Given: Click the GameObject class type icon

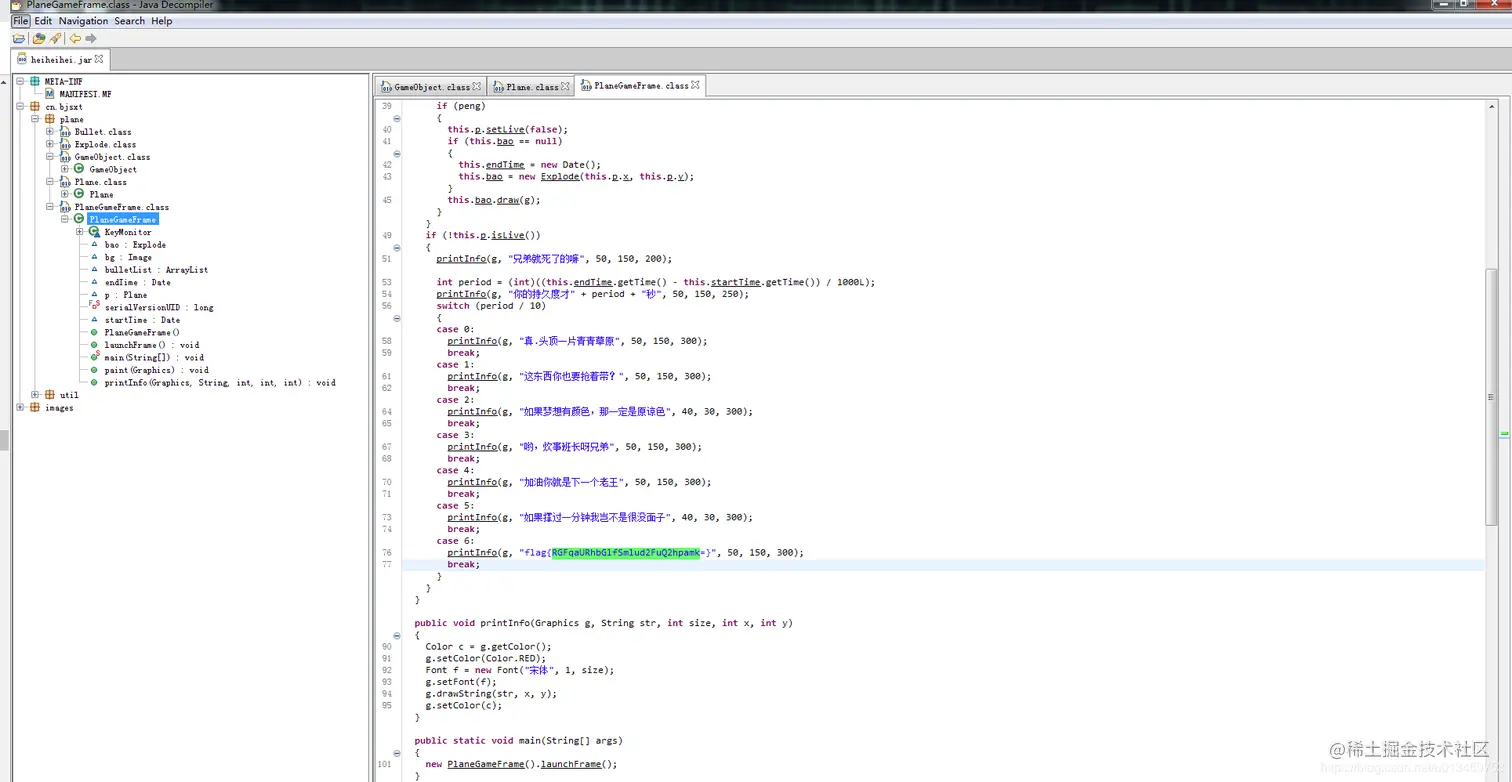Looking at the screenshot, I should pos(80,169).
